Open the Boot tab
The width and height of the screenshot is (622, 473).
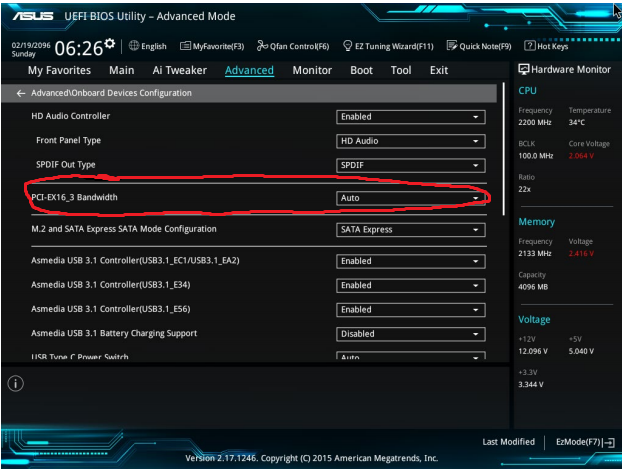tap(361, 70)
